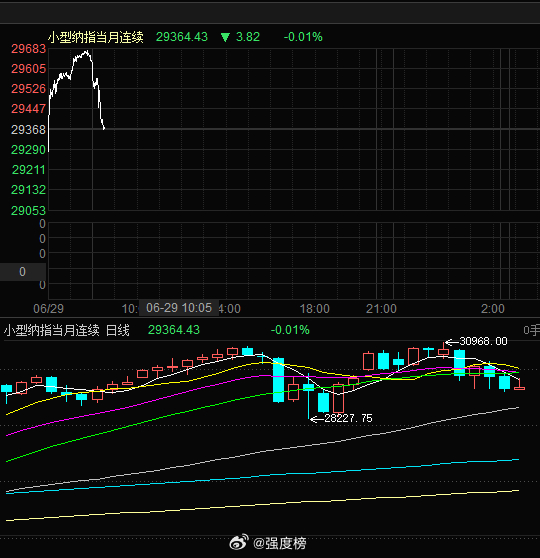Viewport: 540px width, 558px height.
Task: Click the highlighted 0 volume axis label
Action: pos(22,272)
